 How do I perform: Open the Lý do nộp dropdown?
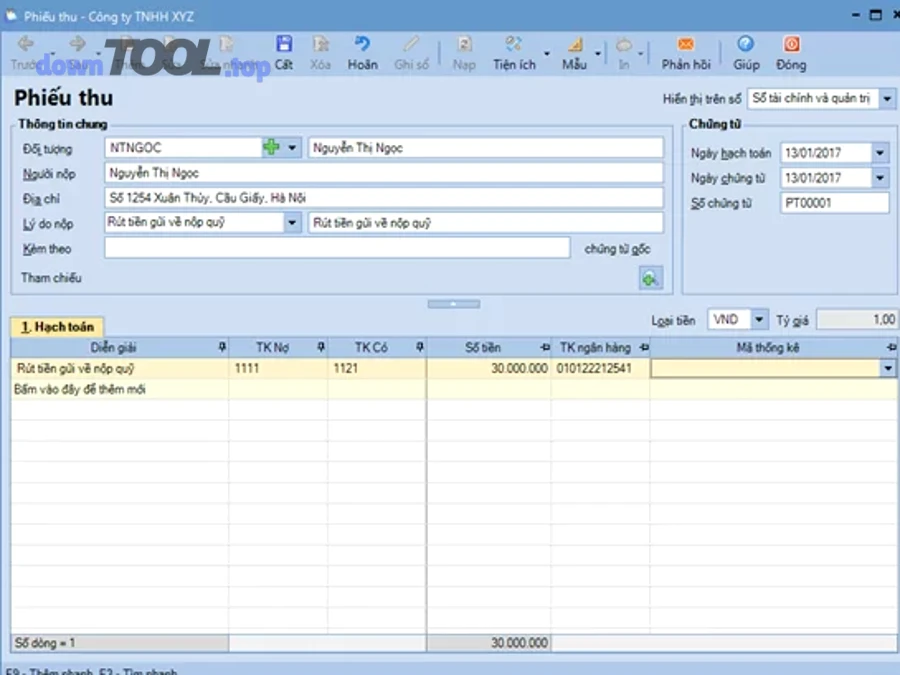(x=292, y=222)
